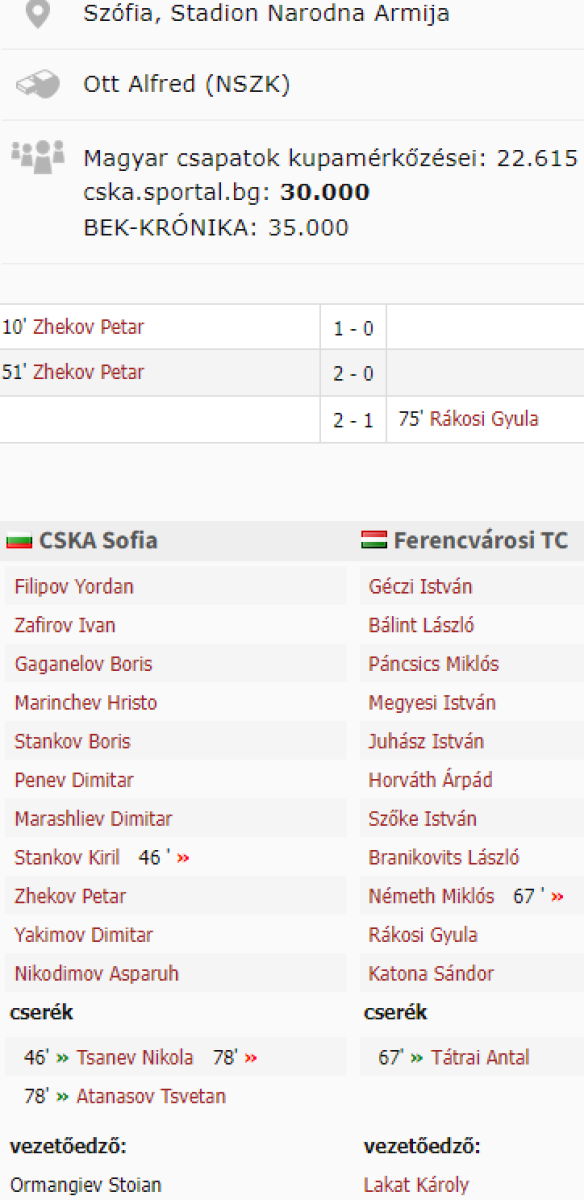The image size is (584, 1200).
Task: Click the location pin icon
Action: pos(37,14)
